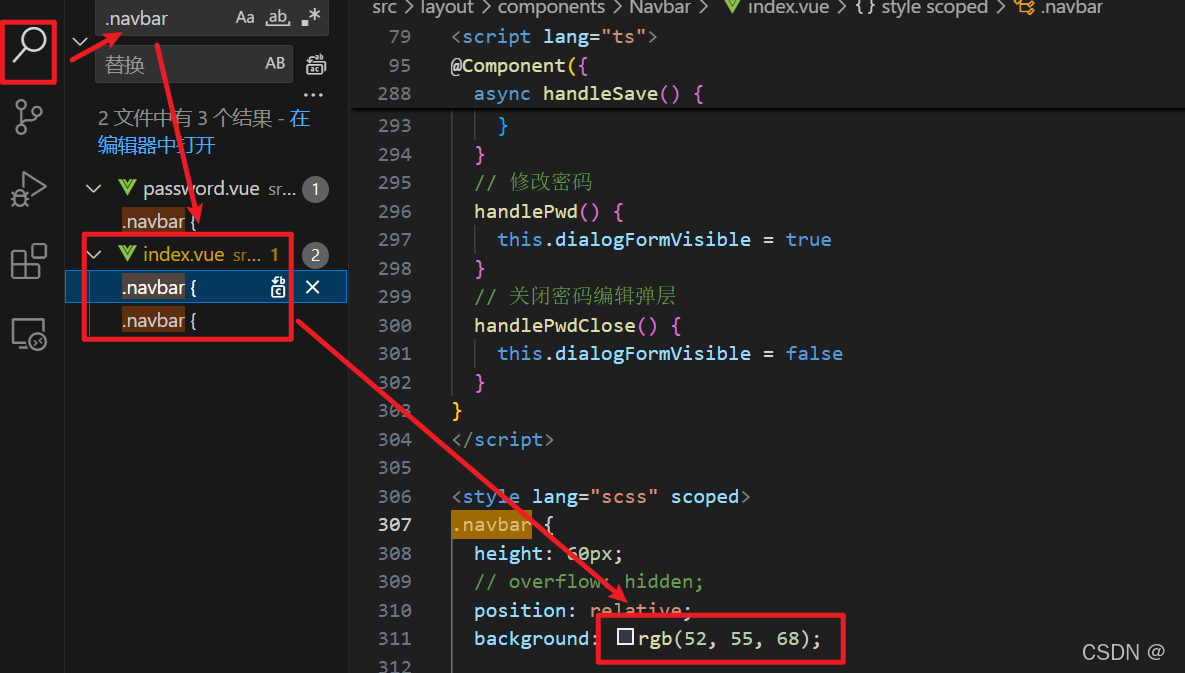Collapse index.vue search results

coord(94,255)
